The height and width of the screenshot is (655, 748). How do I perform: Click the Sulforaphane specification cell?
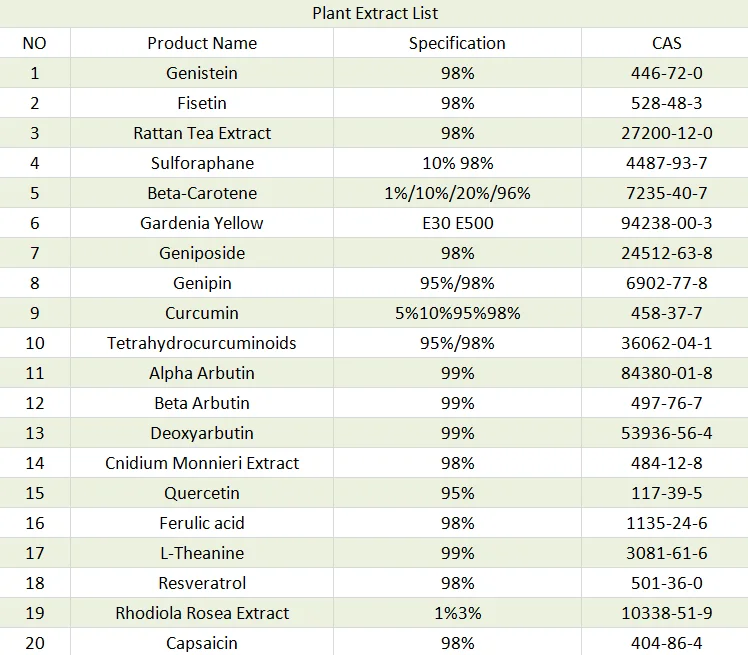point(457,163)
